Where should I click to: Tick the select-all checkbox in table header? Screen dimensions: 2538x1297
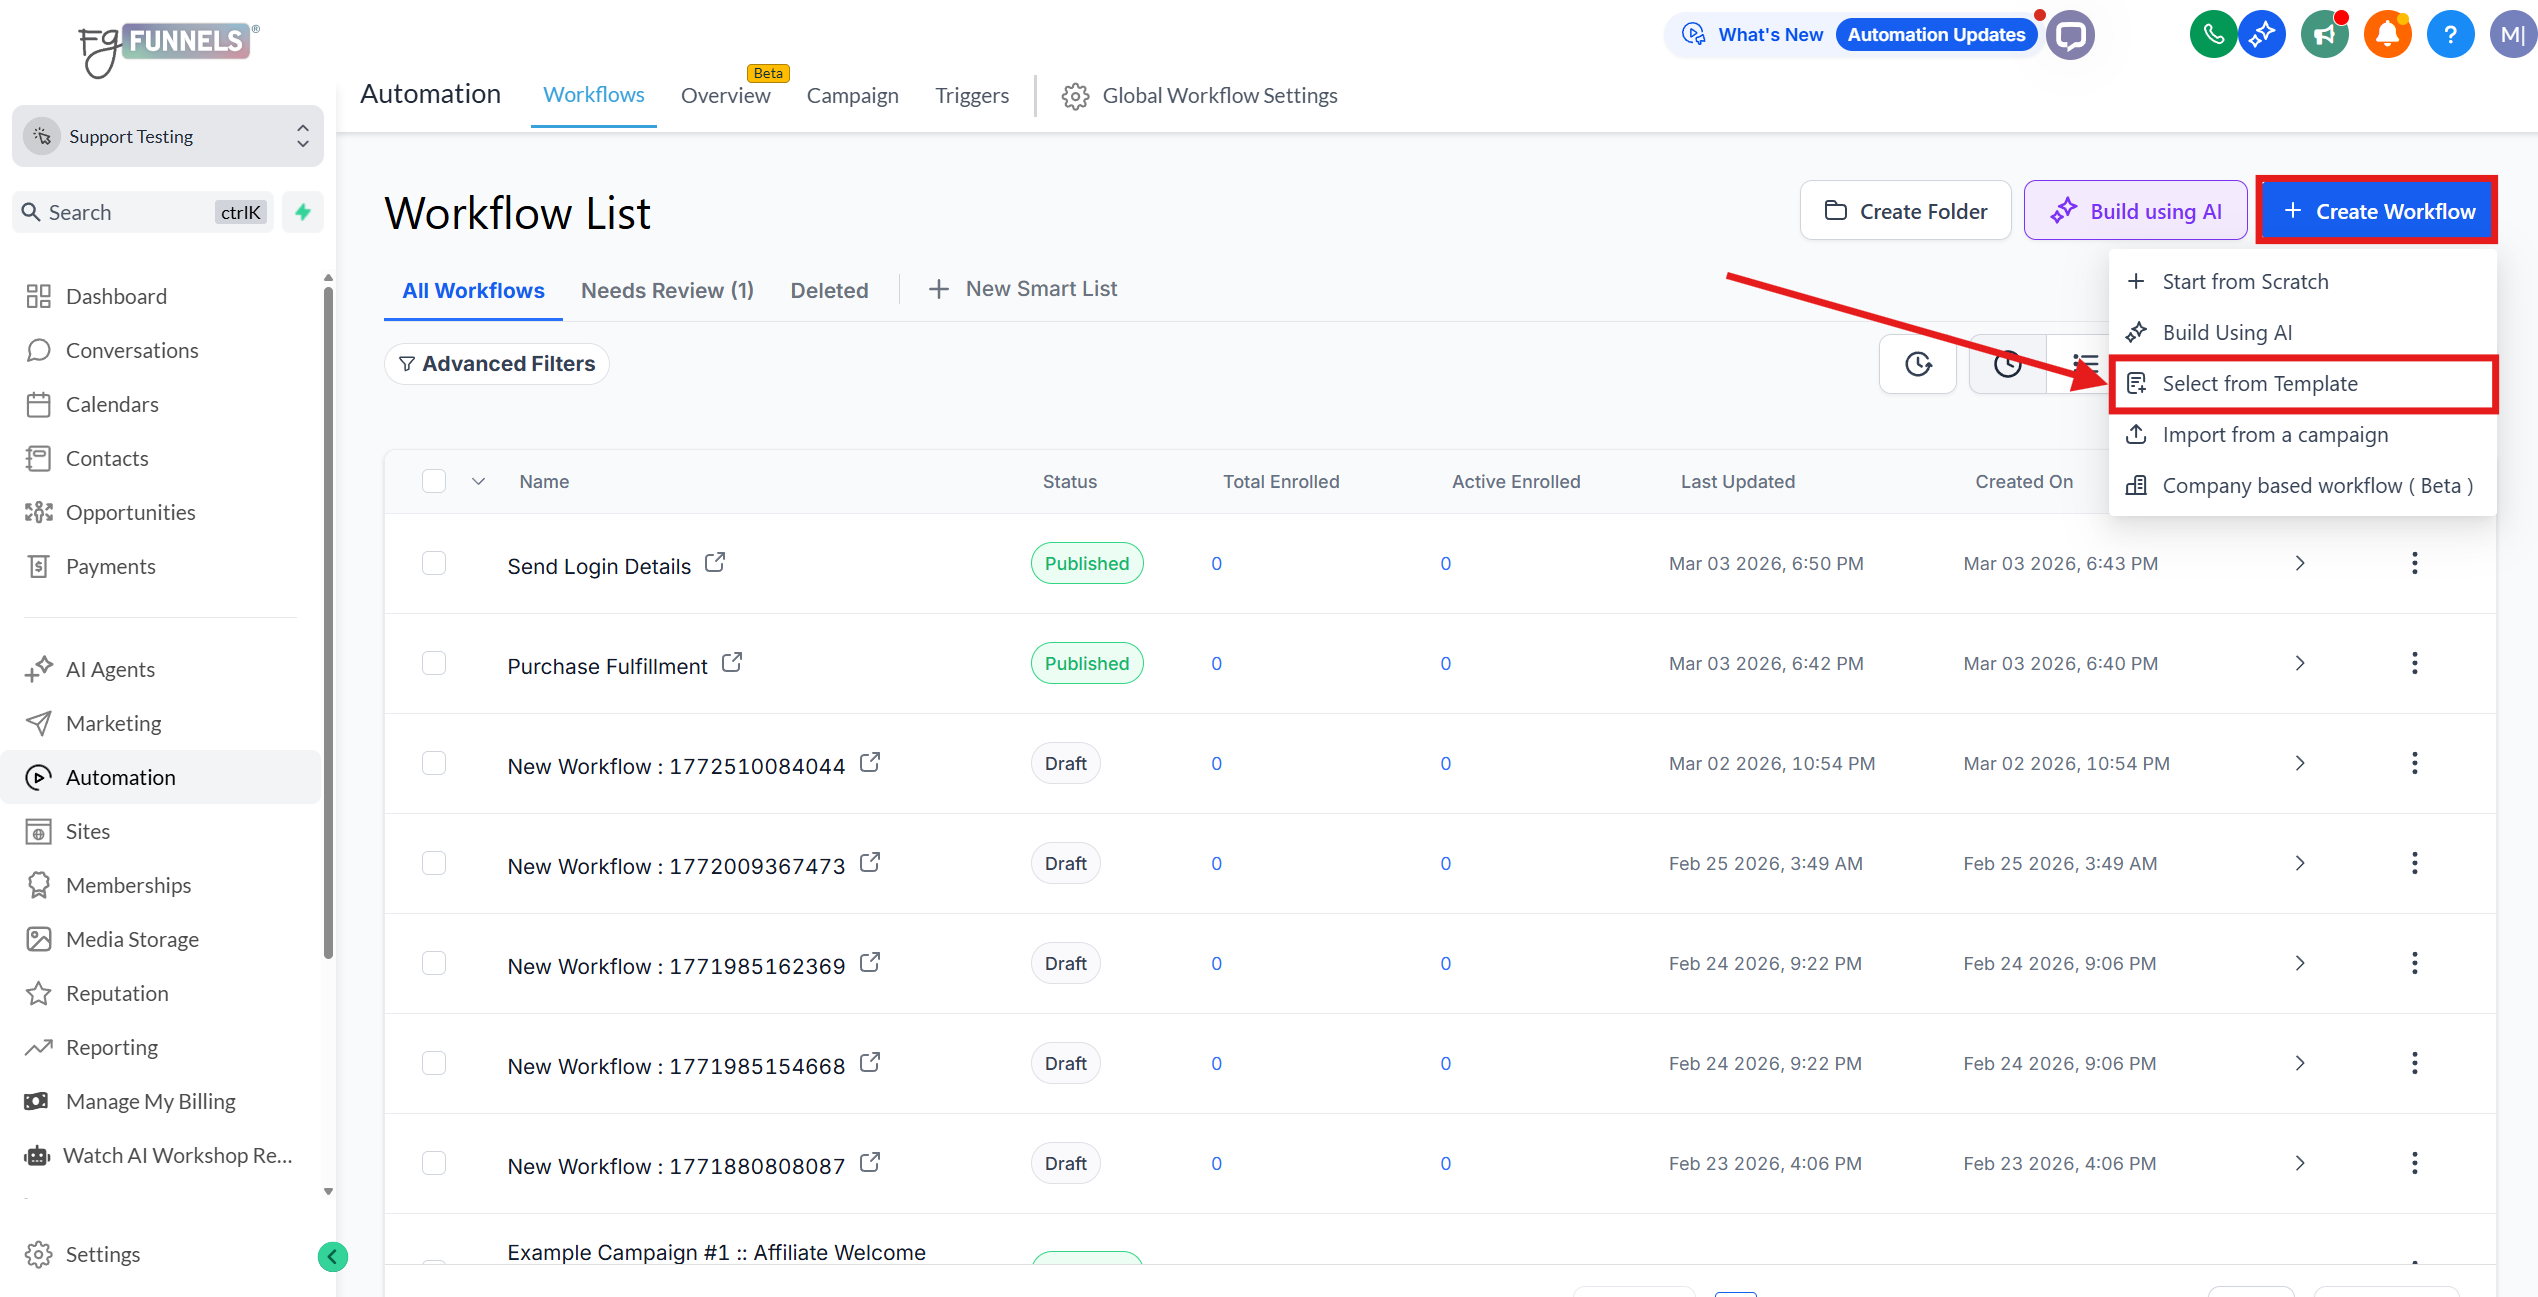pos(434,481)
